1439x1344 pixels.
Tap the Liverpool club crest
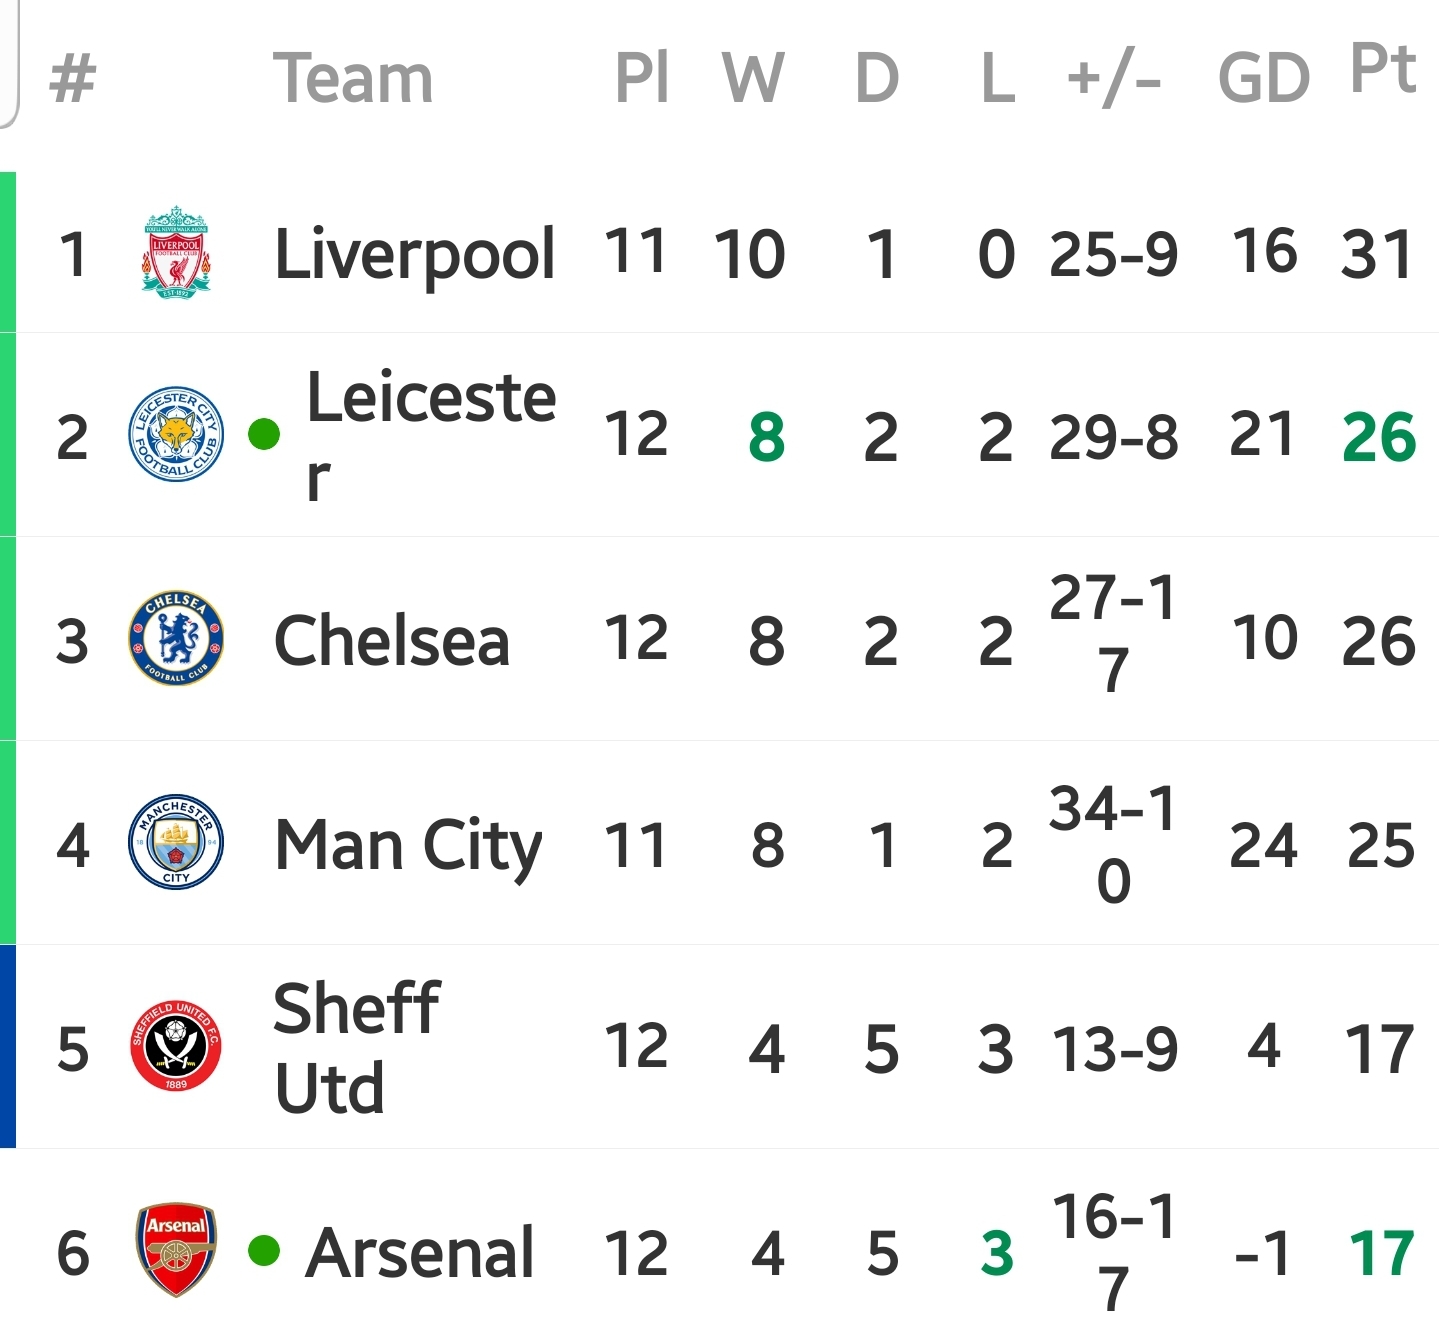point(176,253)
